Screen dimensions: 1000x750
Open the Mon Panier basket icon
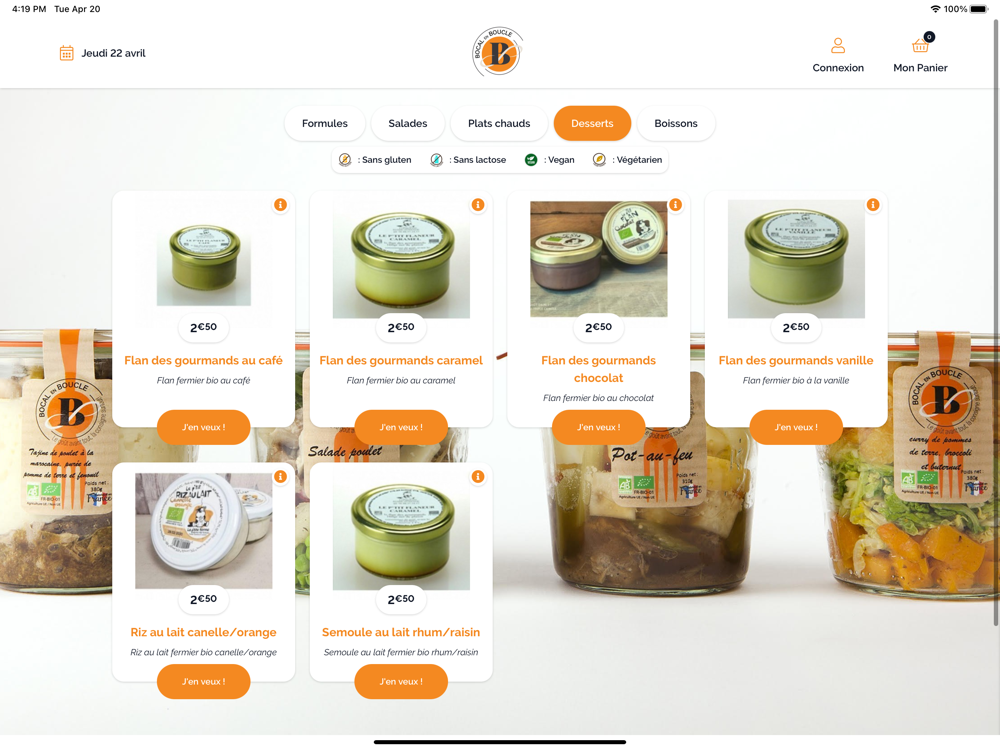[920, 45]
